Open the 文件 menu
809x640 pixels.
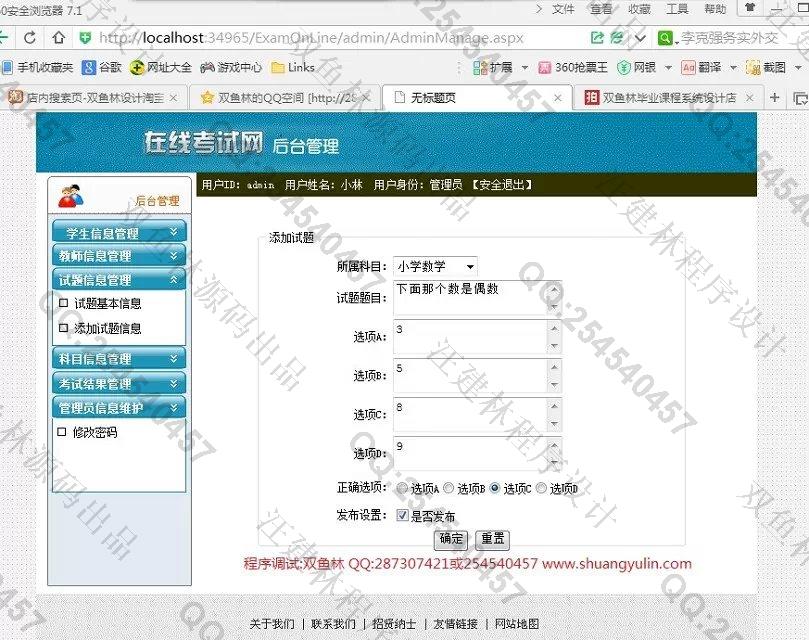coord(563,9)
